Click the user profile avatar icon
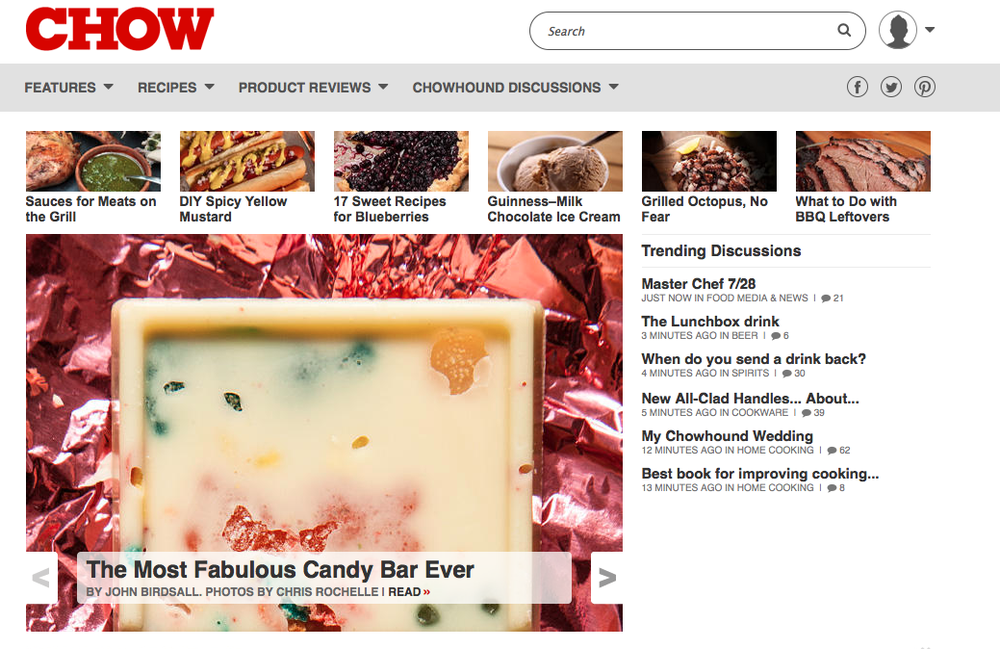 click(897, 30)
